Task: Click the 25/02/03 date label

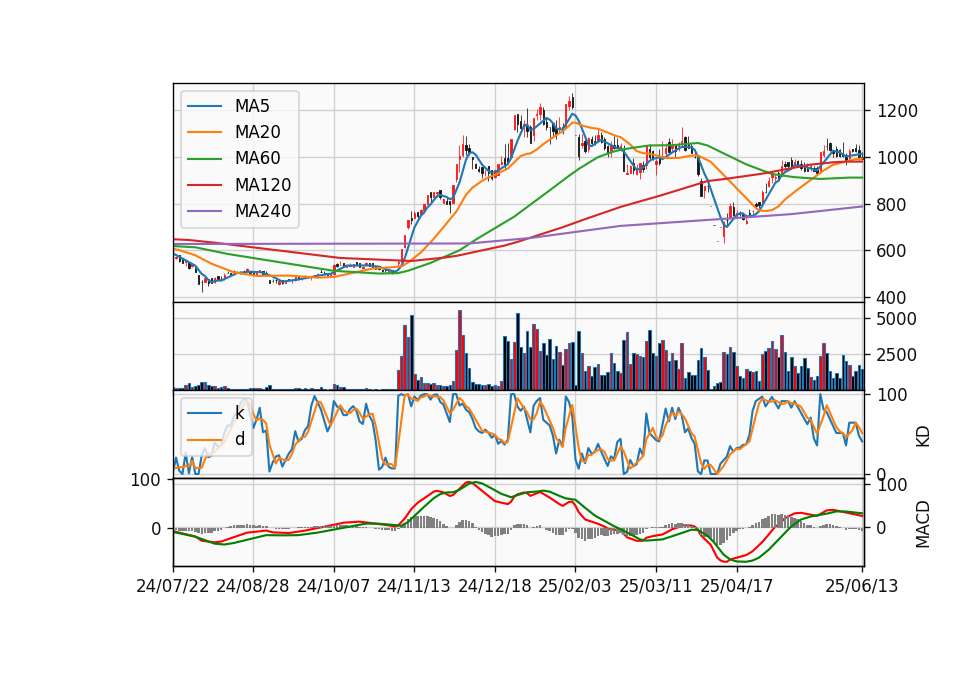Action: [575, 586]
